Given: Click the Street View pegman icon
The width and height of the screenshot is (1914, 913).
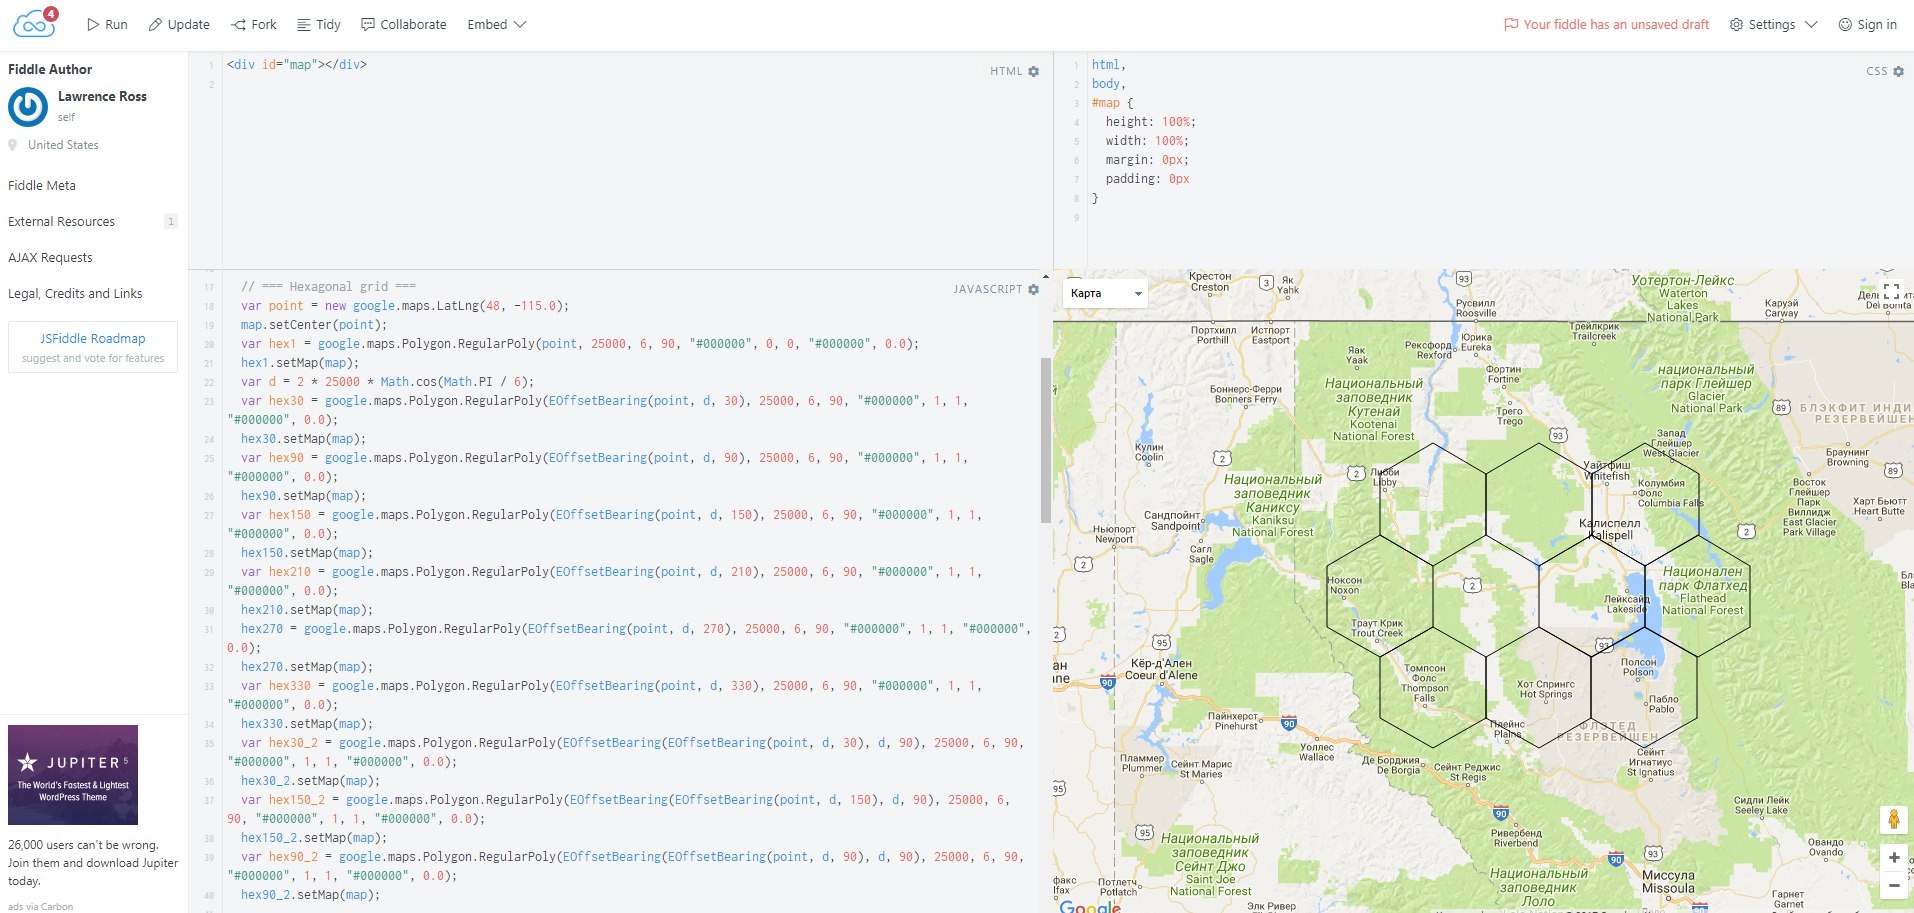Looking at the screenshot, I should point(1893,819).
